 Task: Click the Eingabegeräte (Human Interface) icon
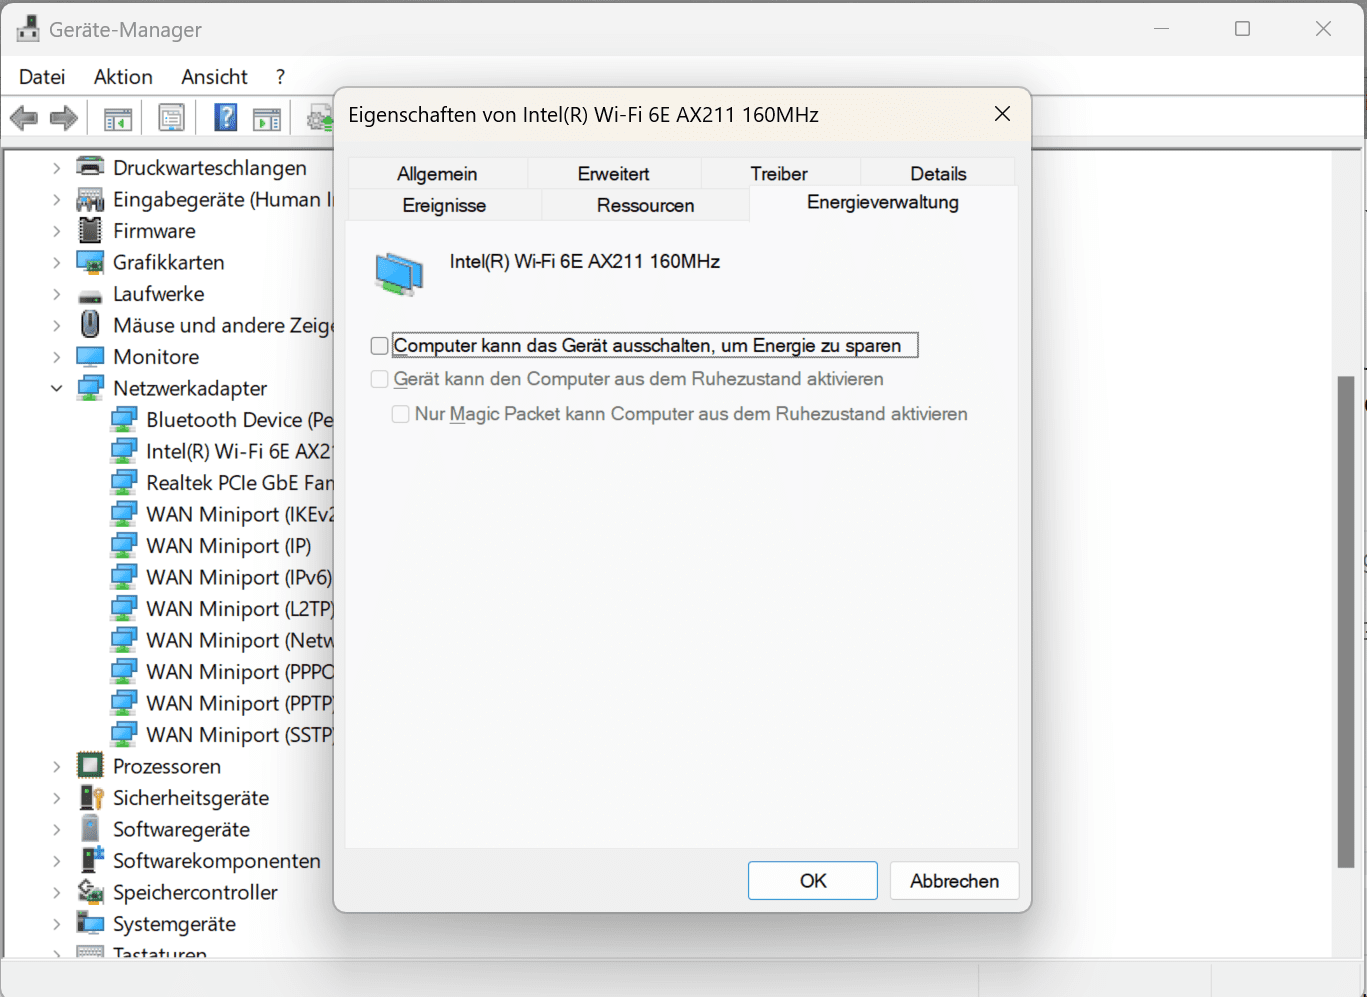pyautogui.click(x=90, y=199)
